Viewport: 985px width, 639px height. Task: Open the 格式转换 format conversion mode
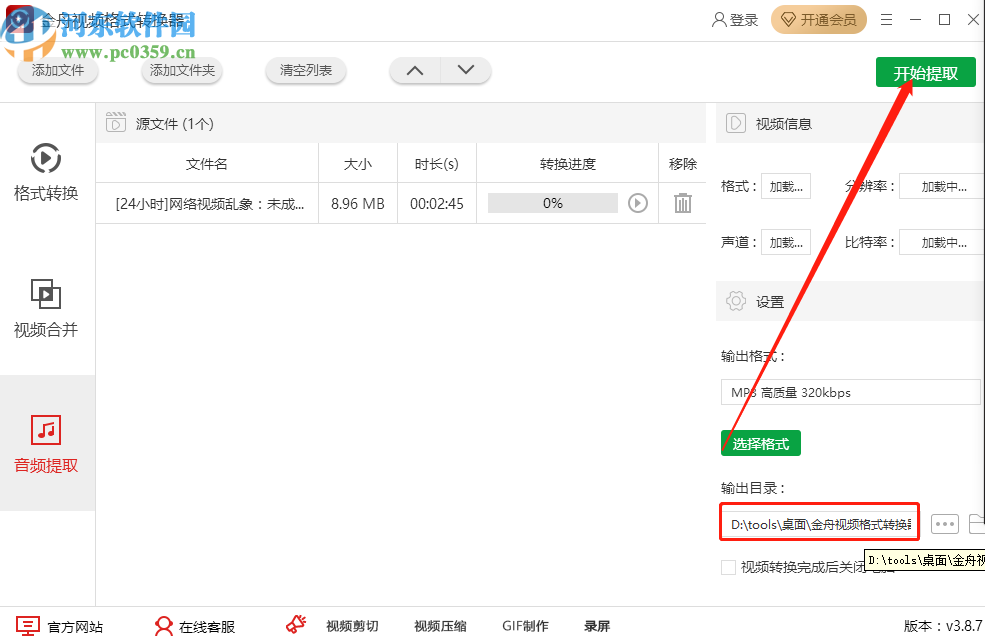pos(46,172)
